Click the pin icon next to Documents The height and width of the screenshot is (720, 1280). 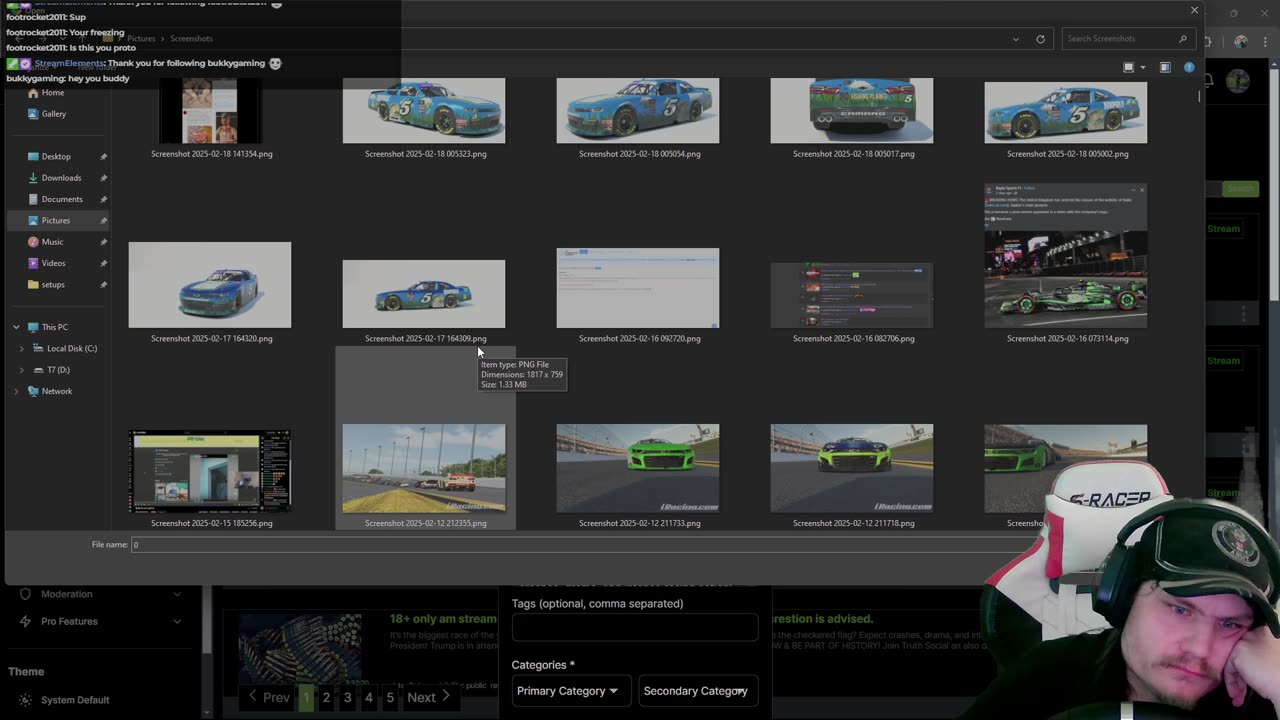103,199
